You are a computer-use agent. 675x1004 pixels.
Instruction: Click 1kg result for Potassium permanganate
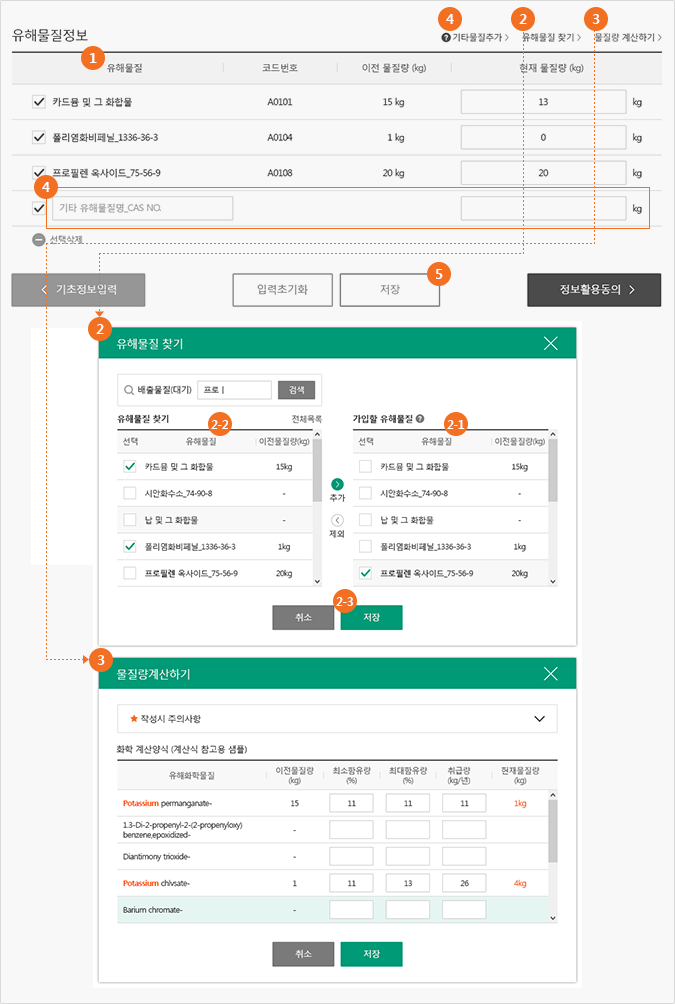[x=520, y=803]
